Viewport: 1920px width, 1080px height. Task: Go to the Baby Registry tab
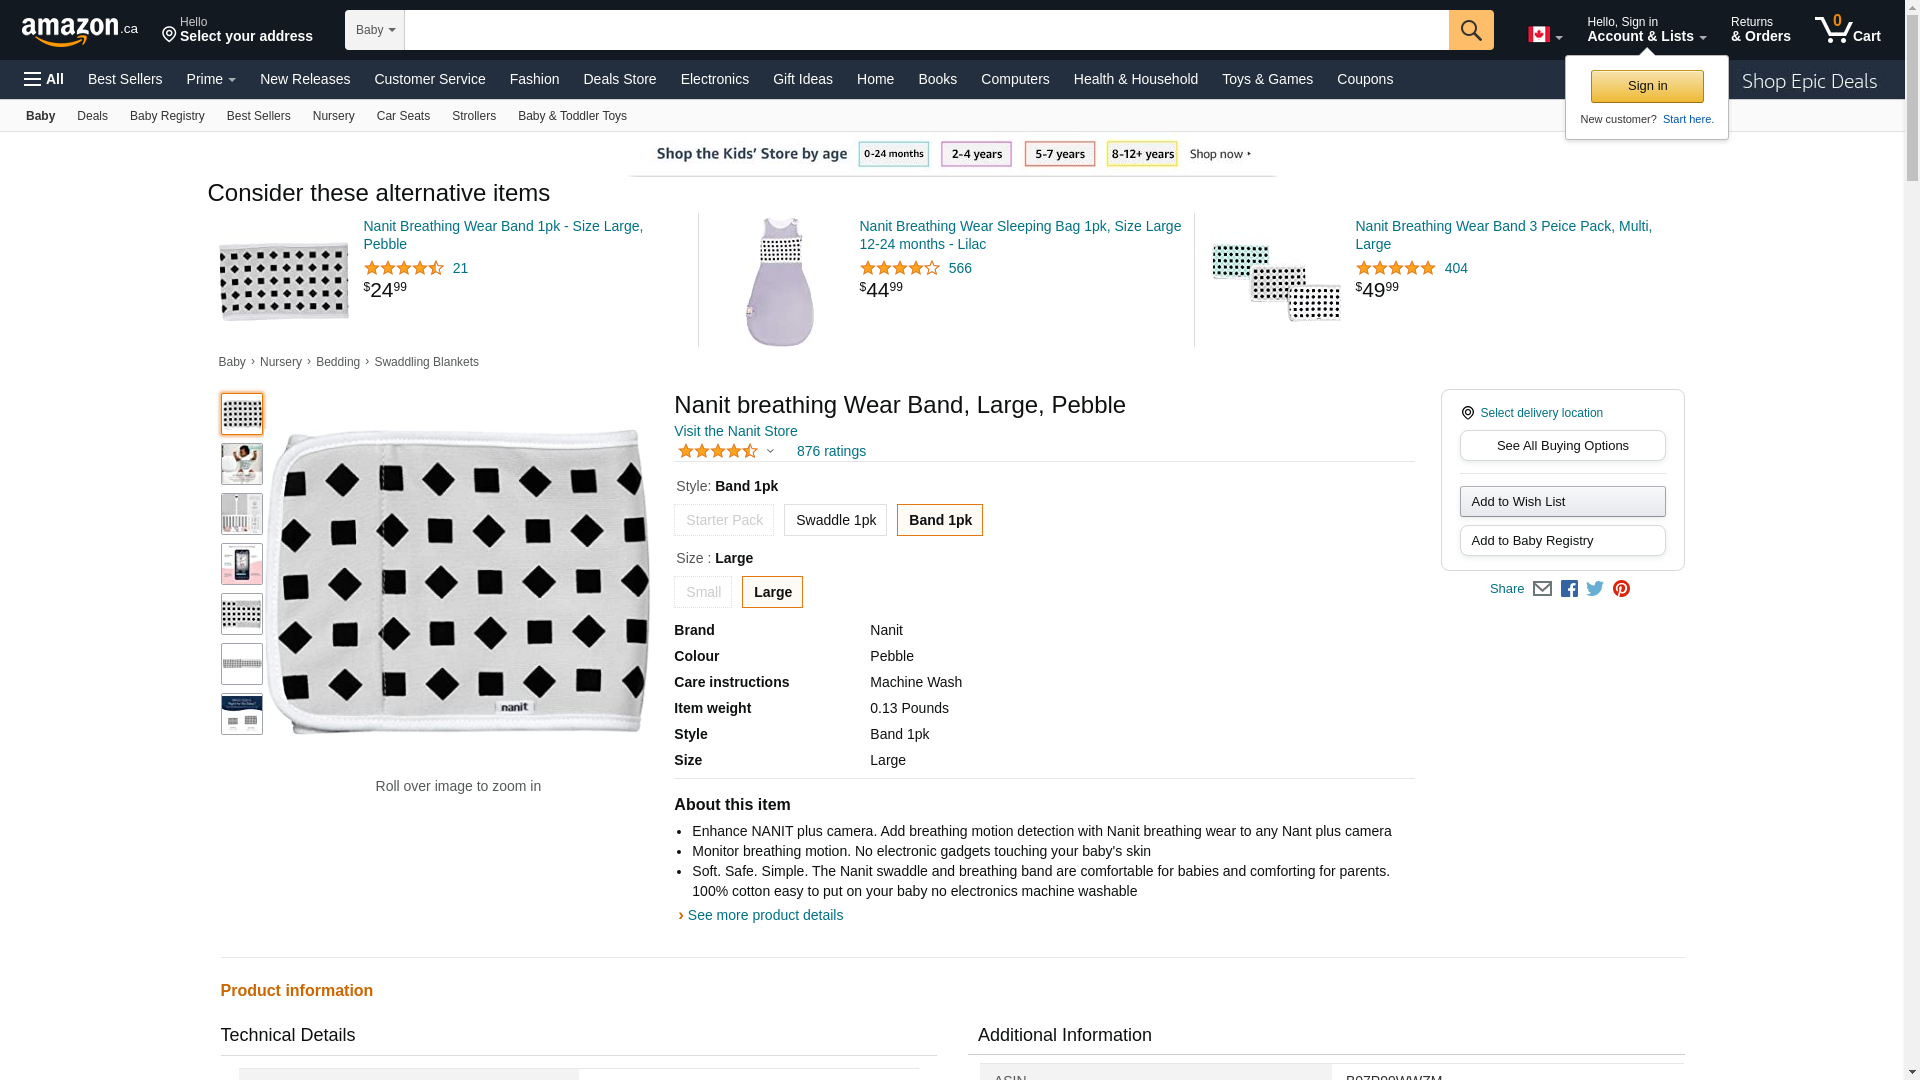(167, 116)
